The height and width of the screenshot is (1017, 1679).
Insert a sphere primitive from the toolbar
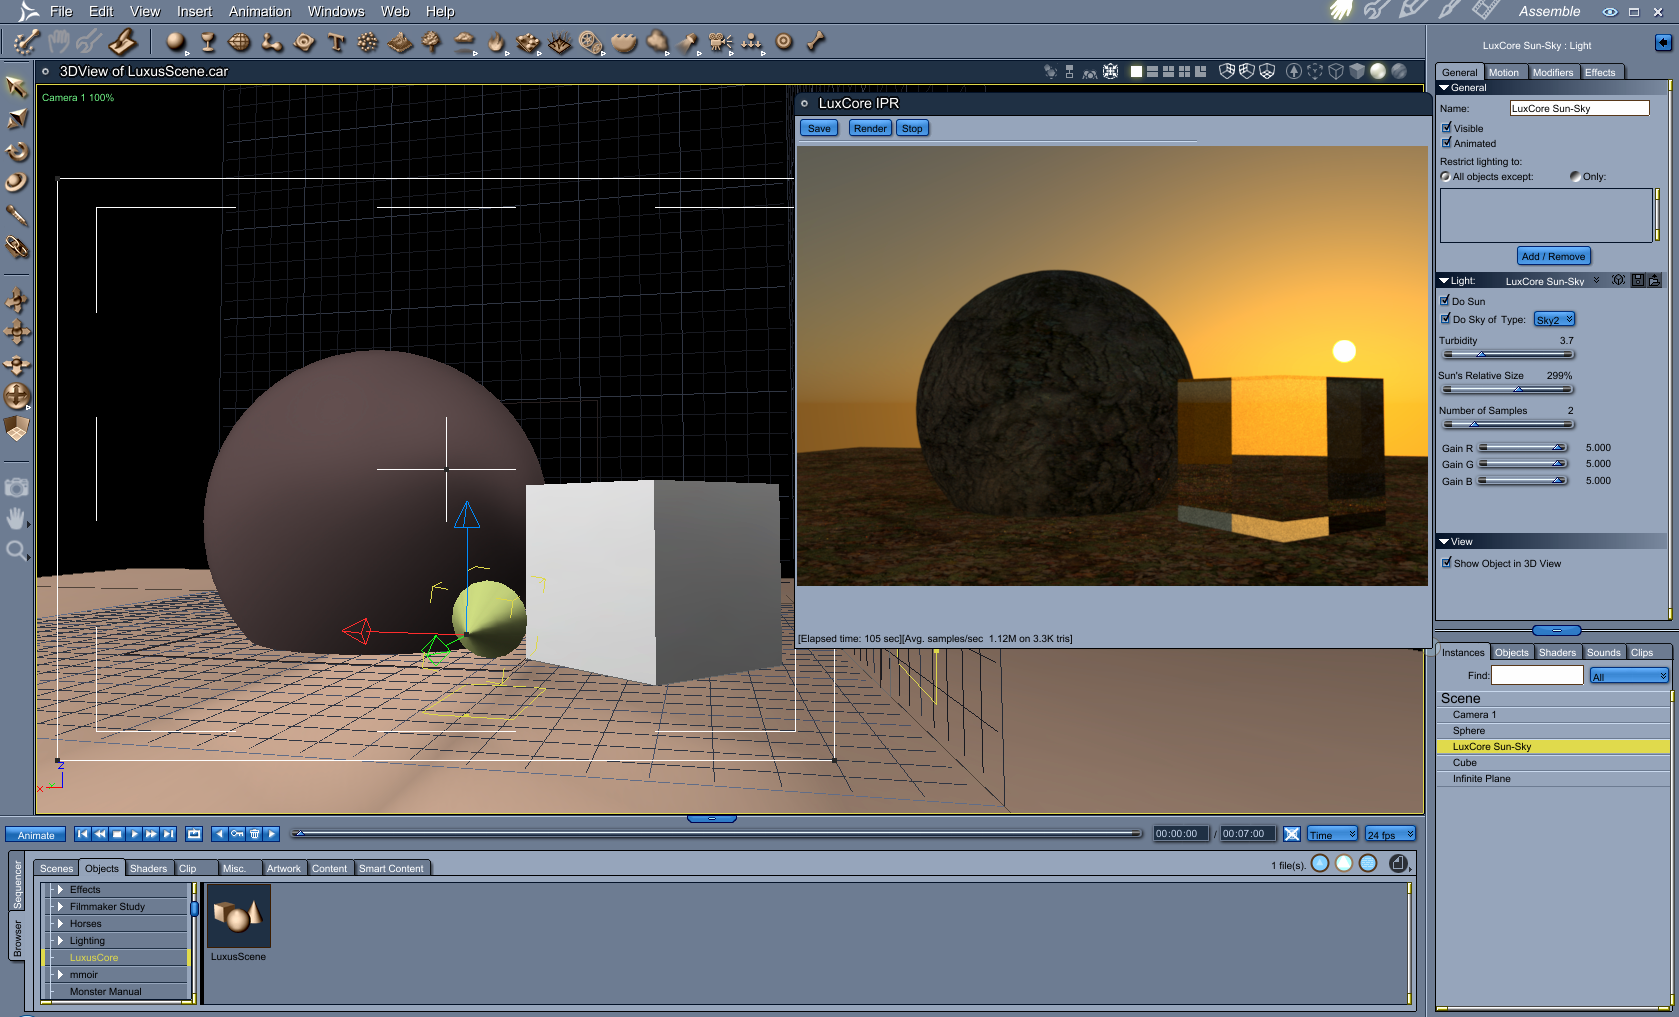175,42
